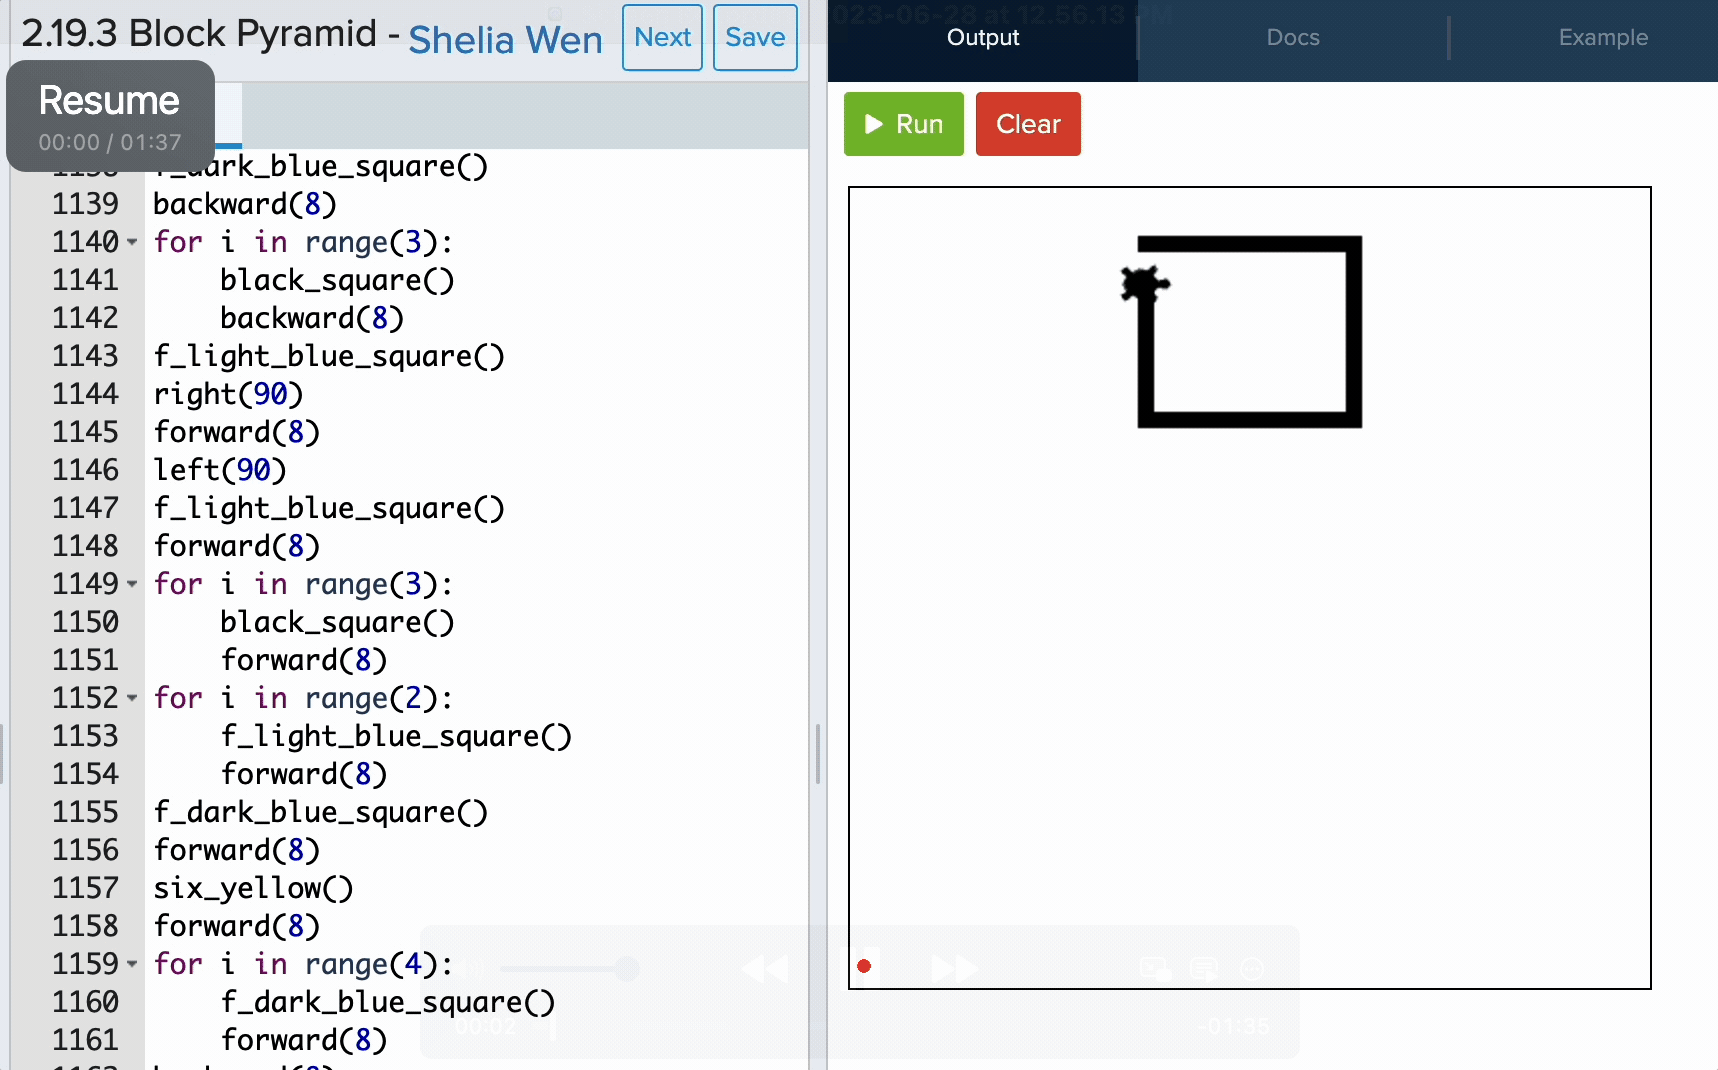The width and height of the screenshot is (1718, 1070).
Task: Save the program with Save button
Action: (x=755, y=37)
